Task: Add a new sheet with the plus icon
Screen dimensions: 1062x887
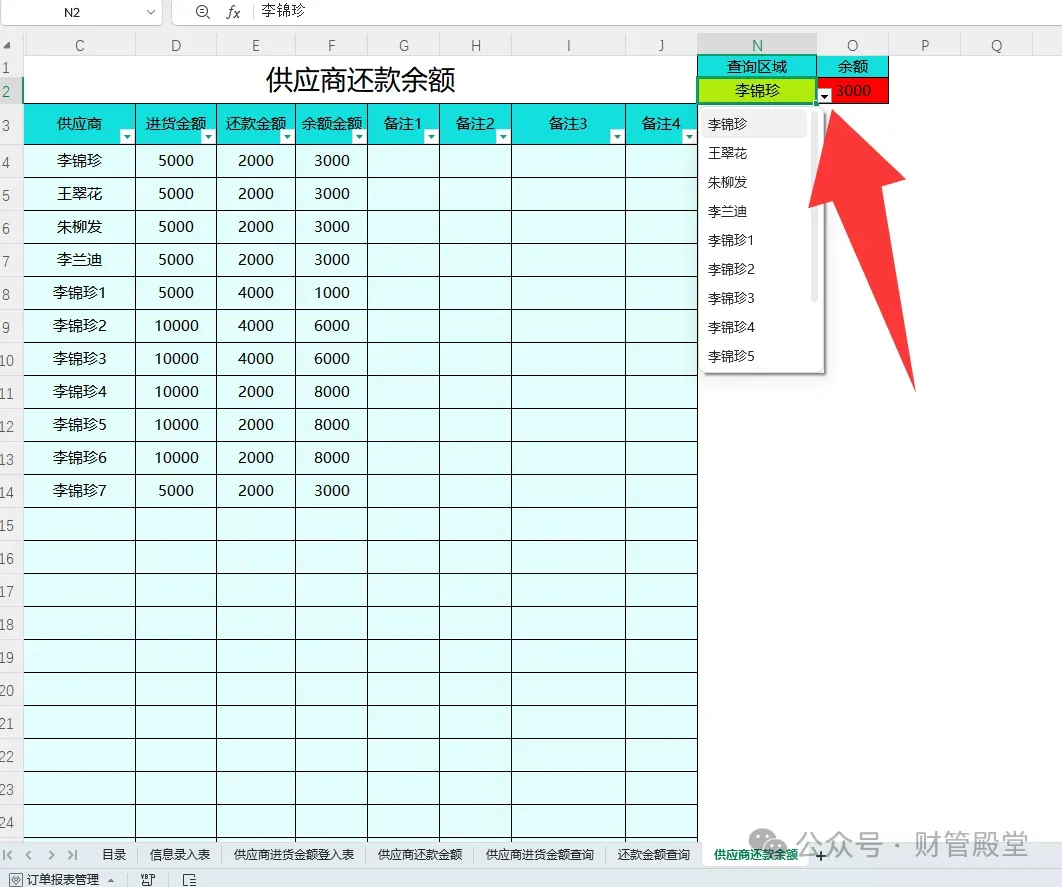Action: click(821, 856)
